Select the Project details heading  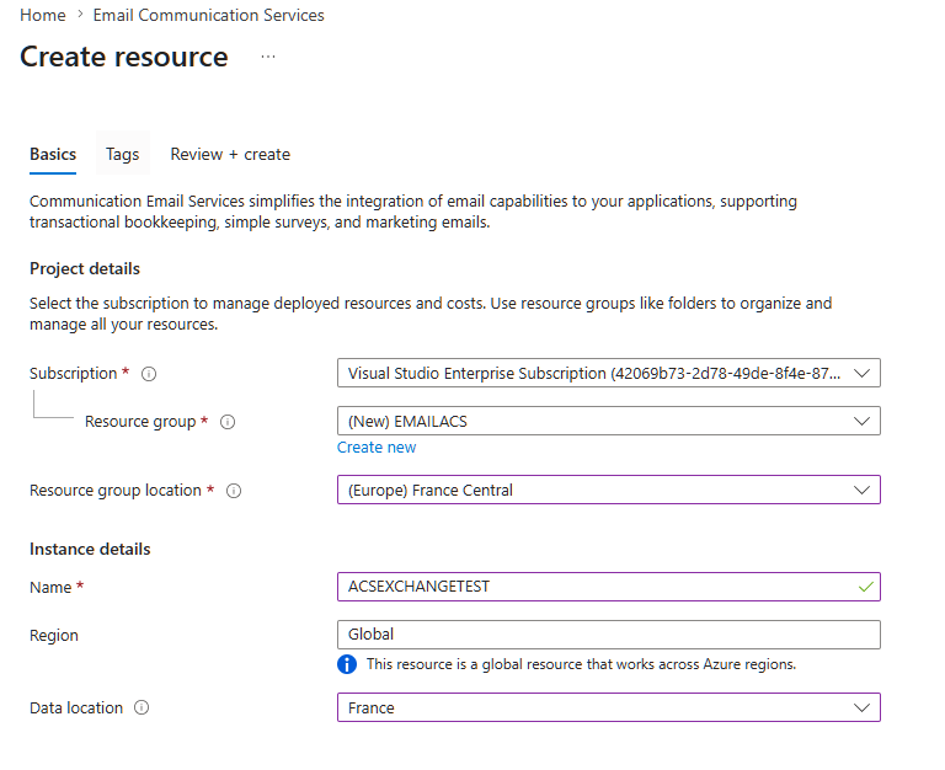[85, 269]
